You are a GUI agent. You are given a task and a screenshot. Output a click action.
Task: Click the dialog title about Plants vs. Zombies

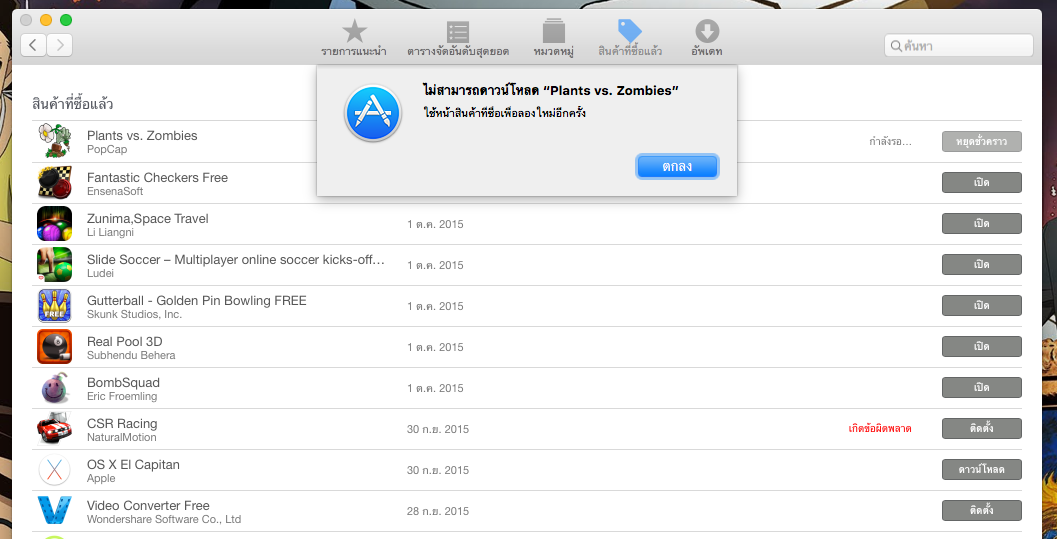(551, 91)
